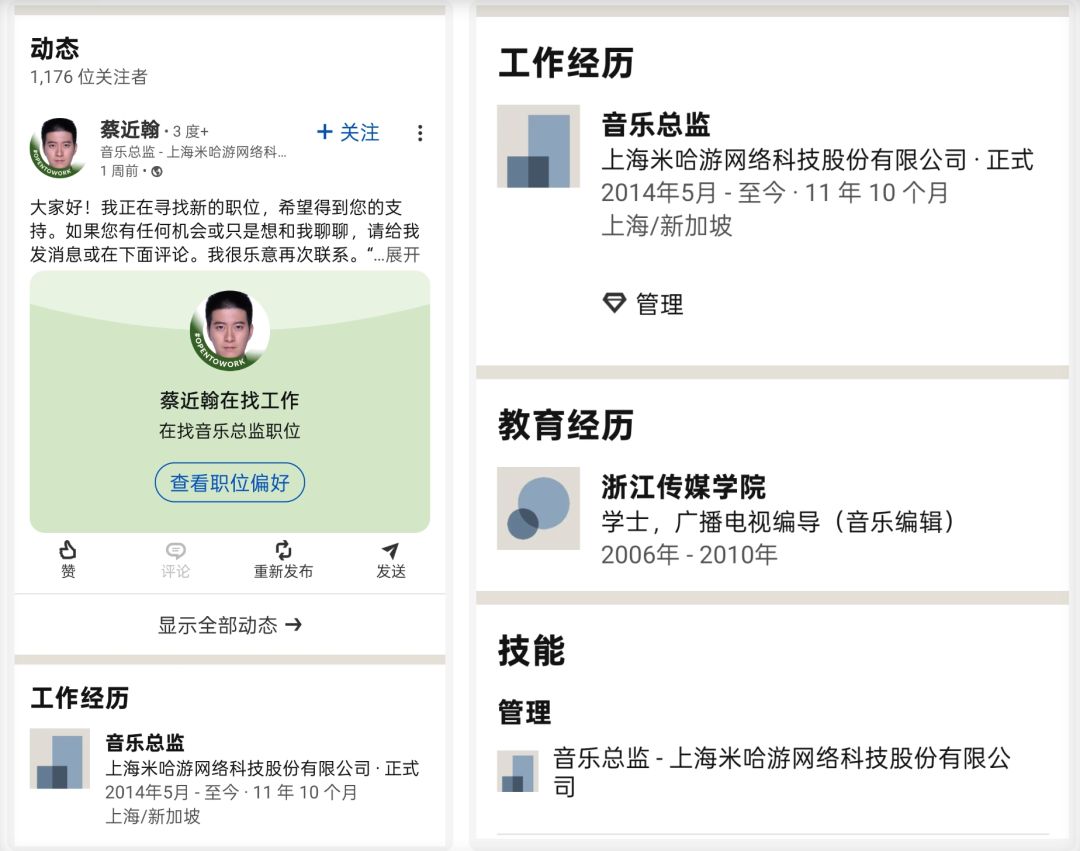
Task: Like the post with 赞
Action: point(68,560)
